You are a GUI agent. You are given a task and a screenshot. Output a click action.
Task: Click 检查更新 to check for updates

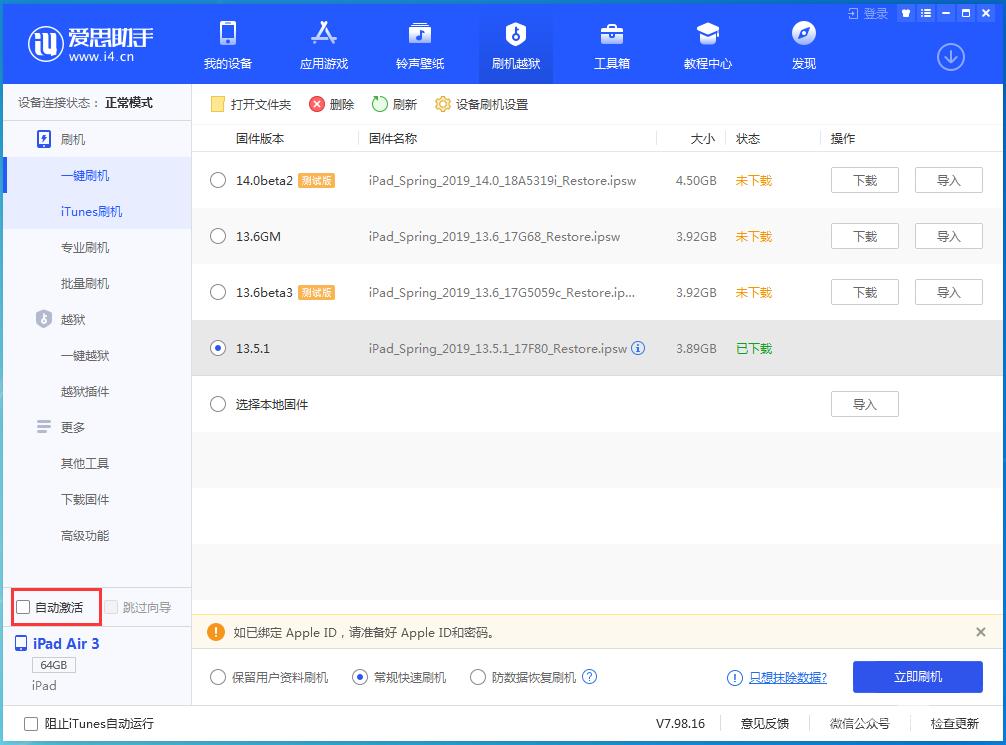(x=953, y=723)
